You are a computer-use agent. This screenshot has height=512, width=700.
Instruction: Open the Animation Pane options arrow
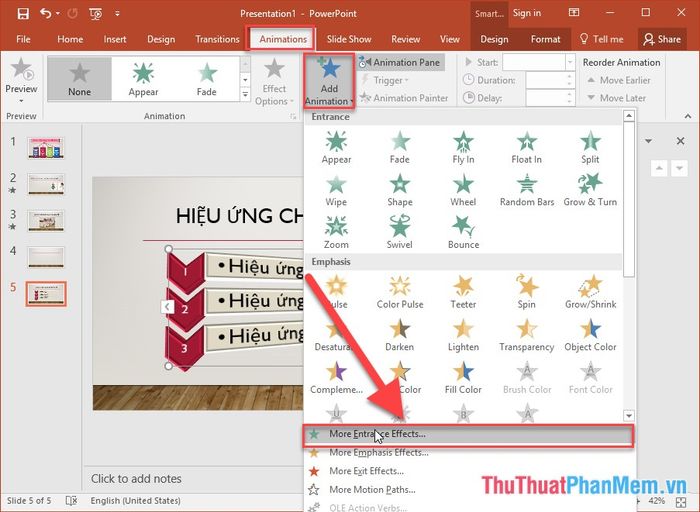tap(648, 141)
